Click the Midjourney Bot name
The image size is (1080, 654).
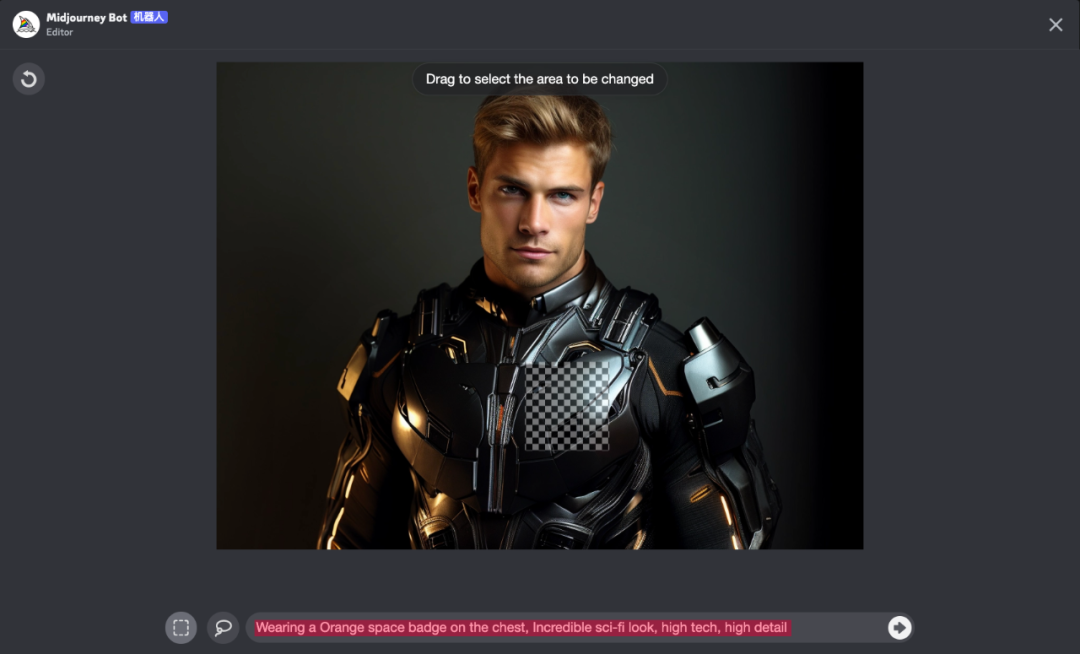pyautogui.click(x=86, y=18)
